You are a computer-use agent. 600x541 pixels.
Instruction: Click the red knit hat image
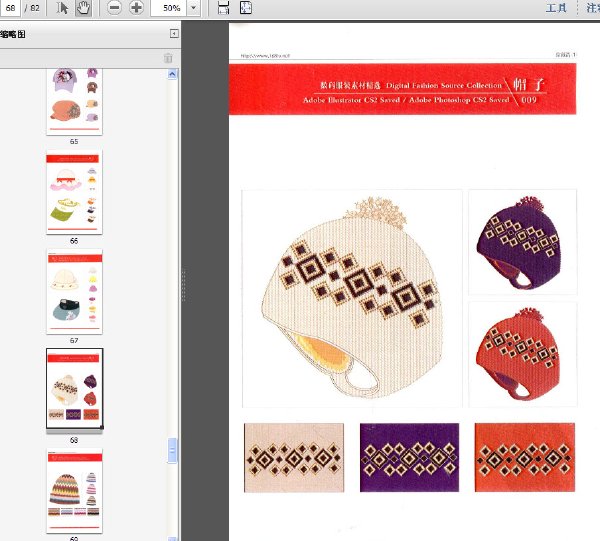point(522,354)
